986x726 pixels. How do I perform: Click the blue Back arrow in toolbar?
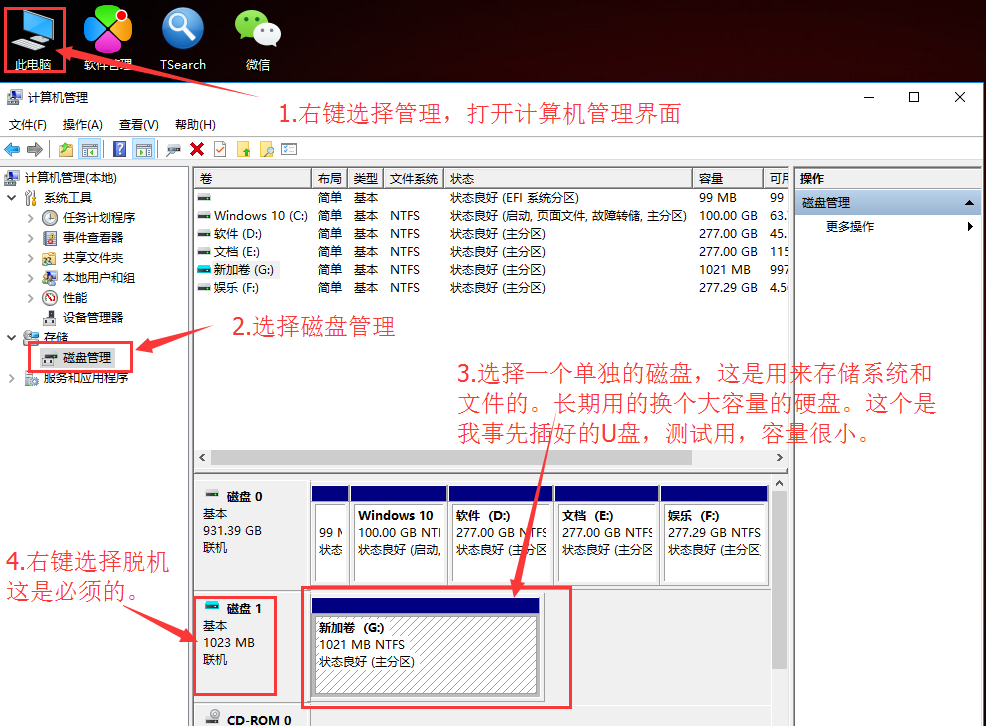click(12, 149)
